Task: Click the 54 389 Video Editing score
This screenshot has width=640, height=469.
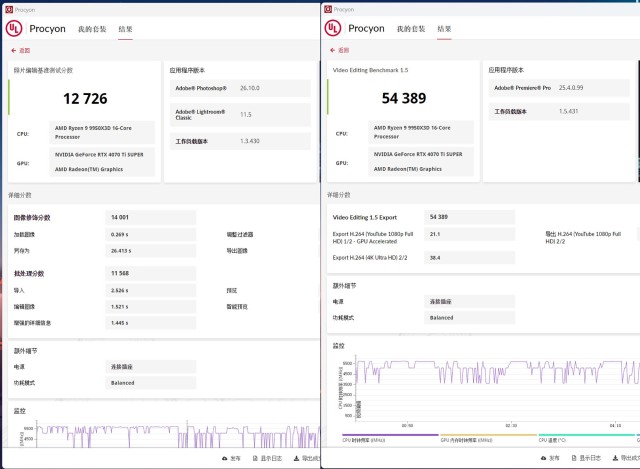Action: (x=403, y=98)
